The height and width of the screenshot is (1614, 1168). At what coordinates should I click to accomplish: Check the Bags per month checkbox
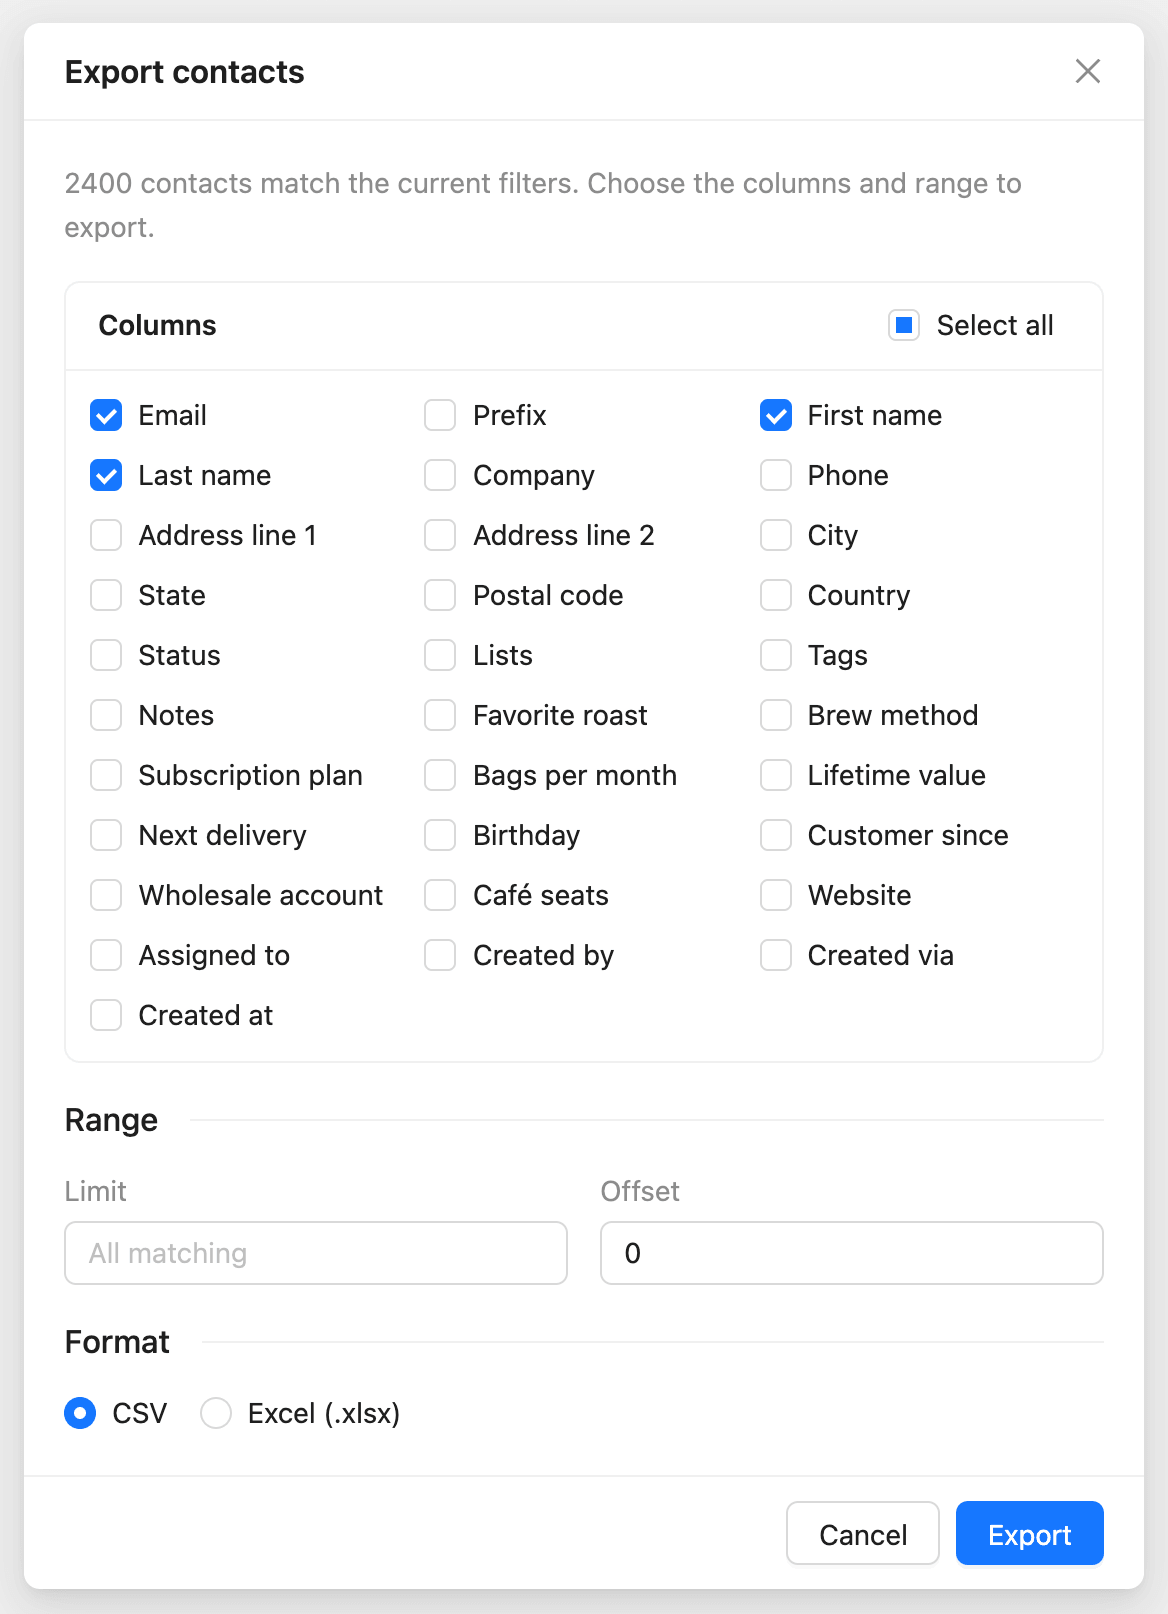(x=440, y=775)
